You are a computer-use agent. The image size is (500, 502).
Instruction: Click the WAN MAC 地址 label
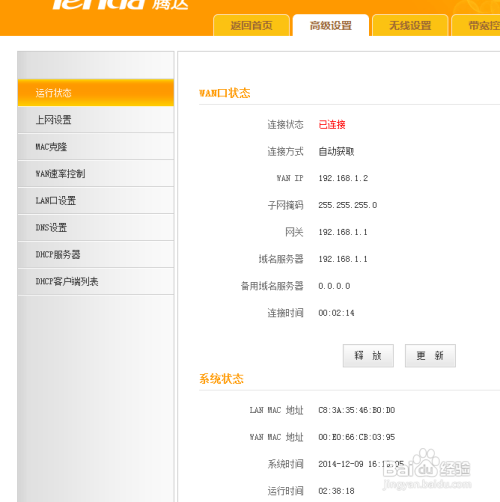[277, 437]
